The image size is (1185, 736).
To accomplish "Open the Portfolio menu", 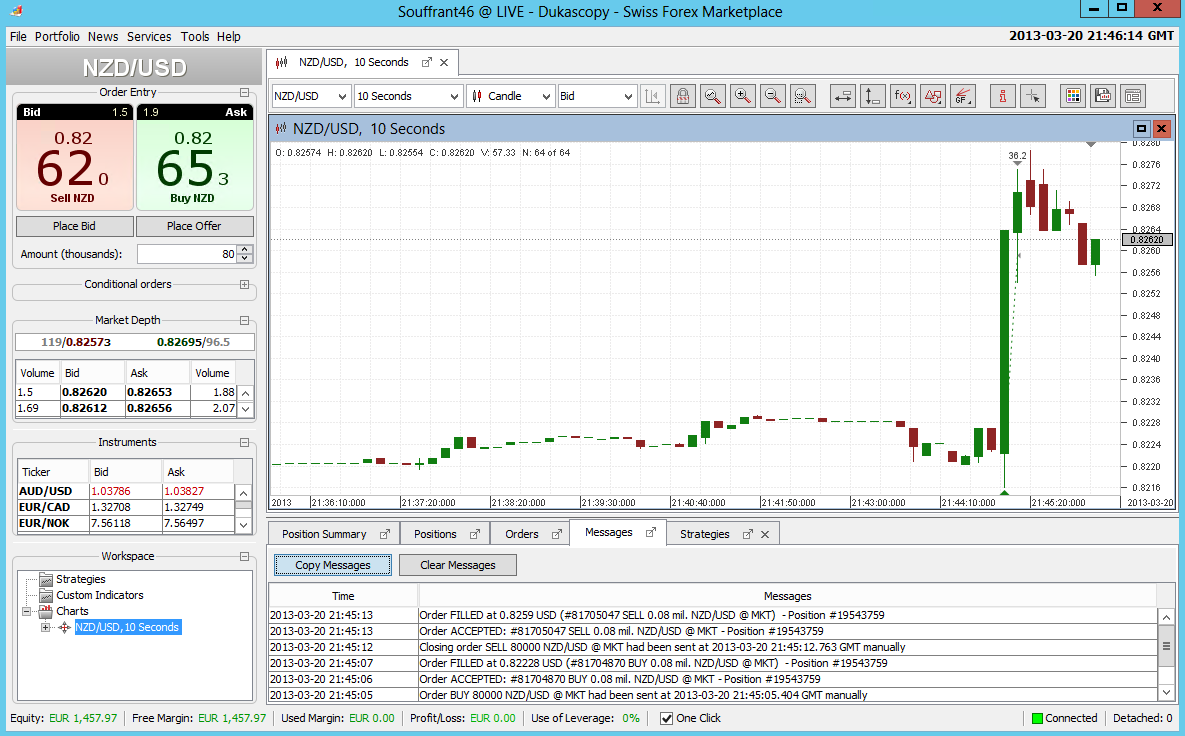I will click(x=57, y=36).
